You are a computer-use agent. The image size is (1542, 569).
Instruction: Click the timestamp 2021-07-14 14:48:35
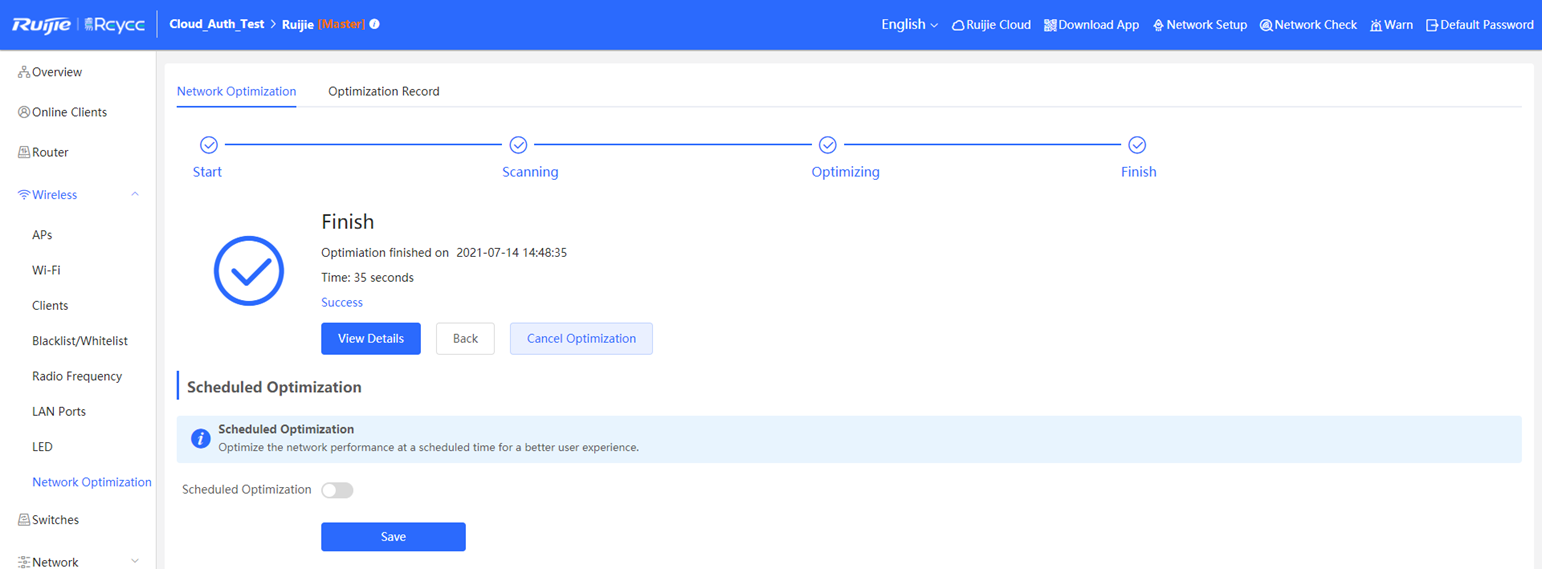pos(512,253)
